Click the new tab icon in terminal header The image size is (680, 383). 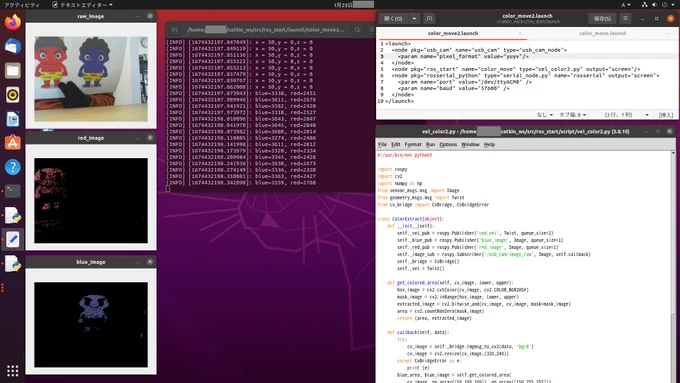point(174,30)
